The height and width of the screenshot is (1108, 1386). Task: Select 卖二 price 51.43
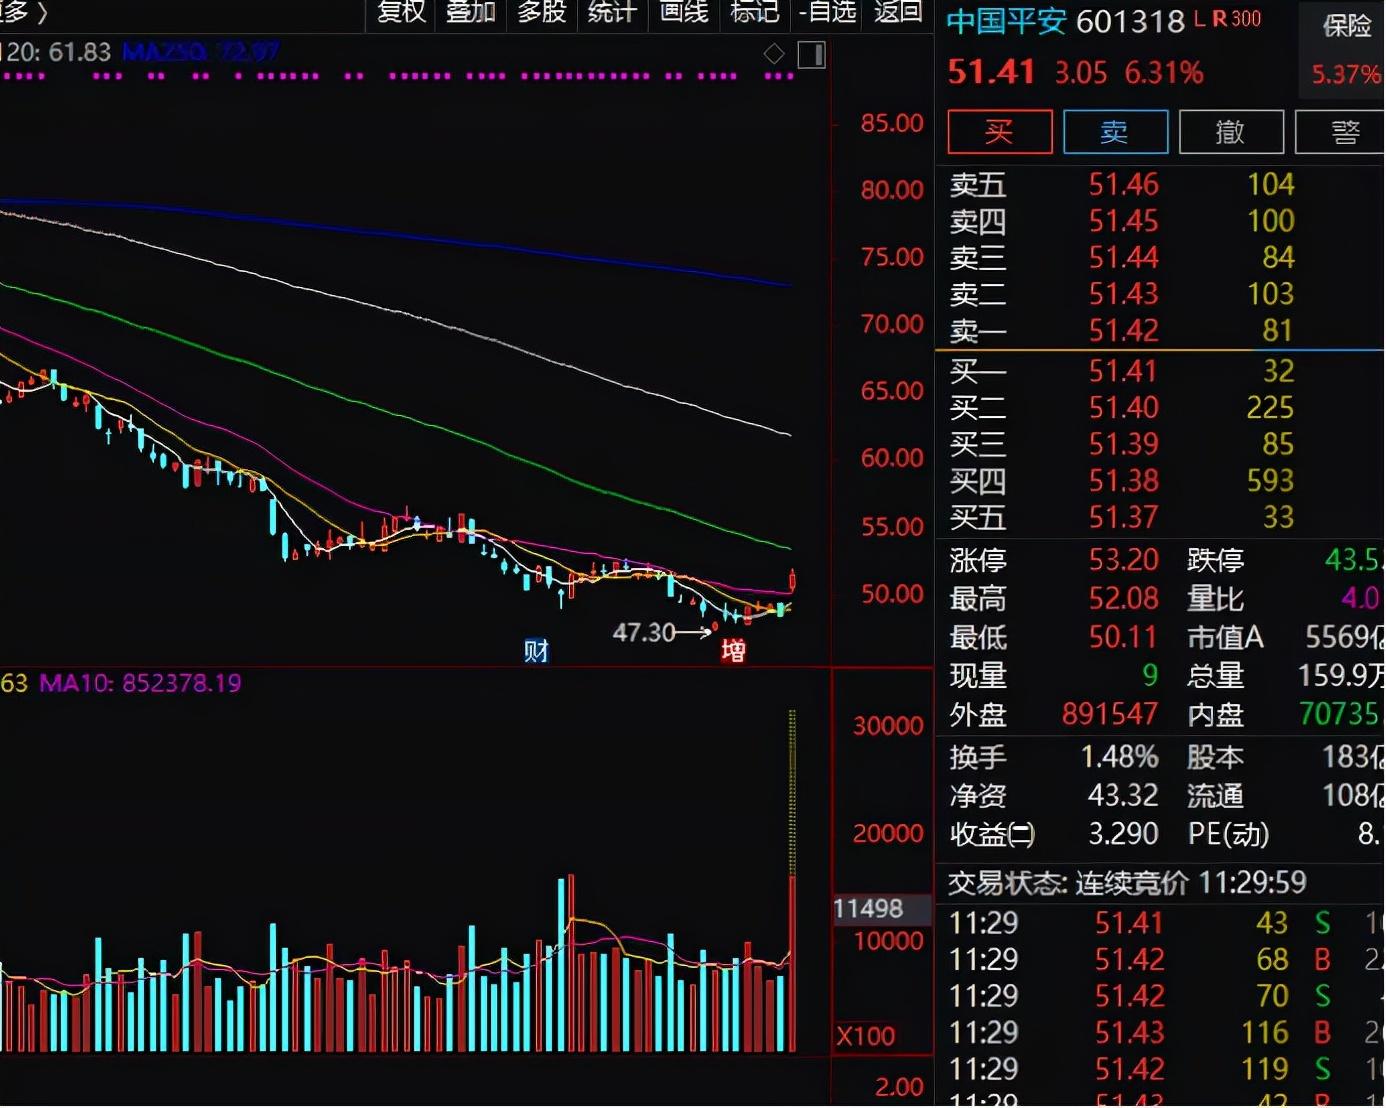click(x=1123, y=294)
